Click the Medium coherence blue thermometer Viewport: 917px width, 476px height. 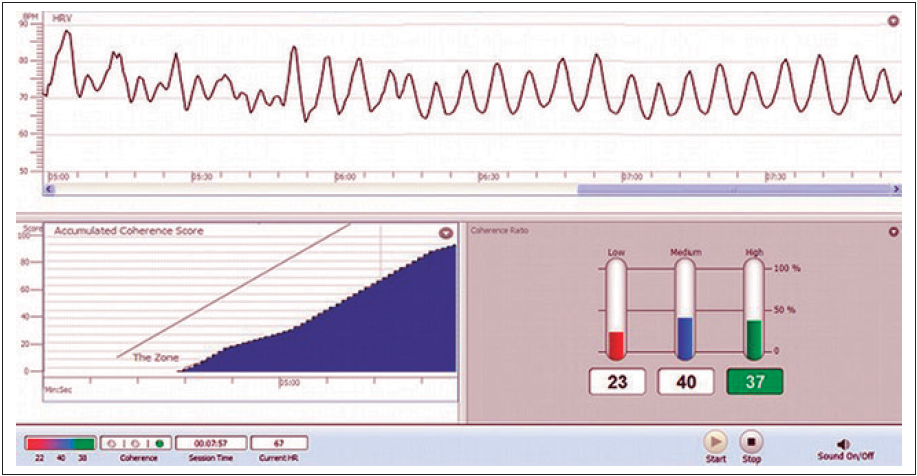tap(685, 310)
